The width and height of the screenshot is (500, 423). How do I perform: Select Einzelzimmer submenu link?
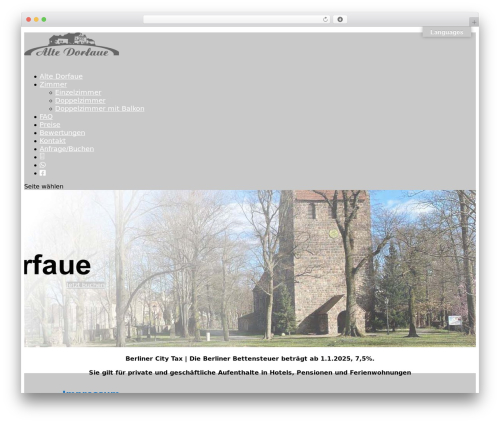tap(78, 92)
